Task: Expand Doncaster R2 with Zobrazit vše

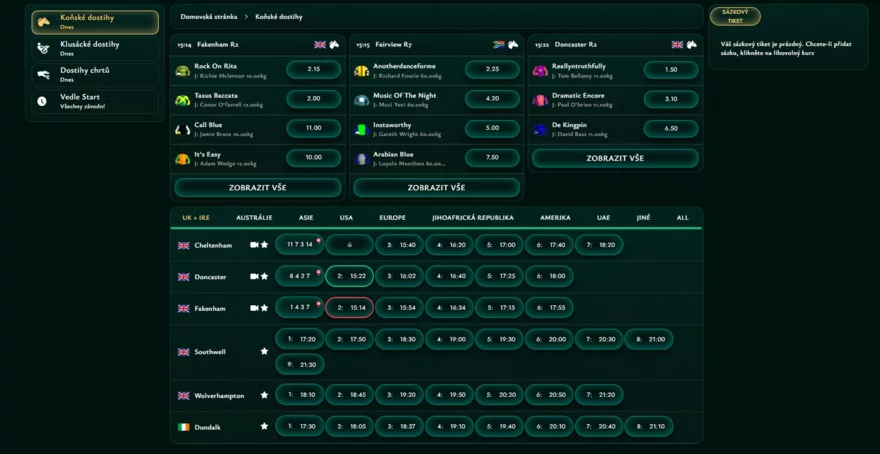Action: [x=614, y=158]
